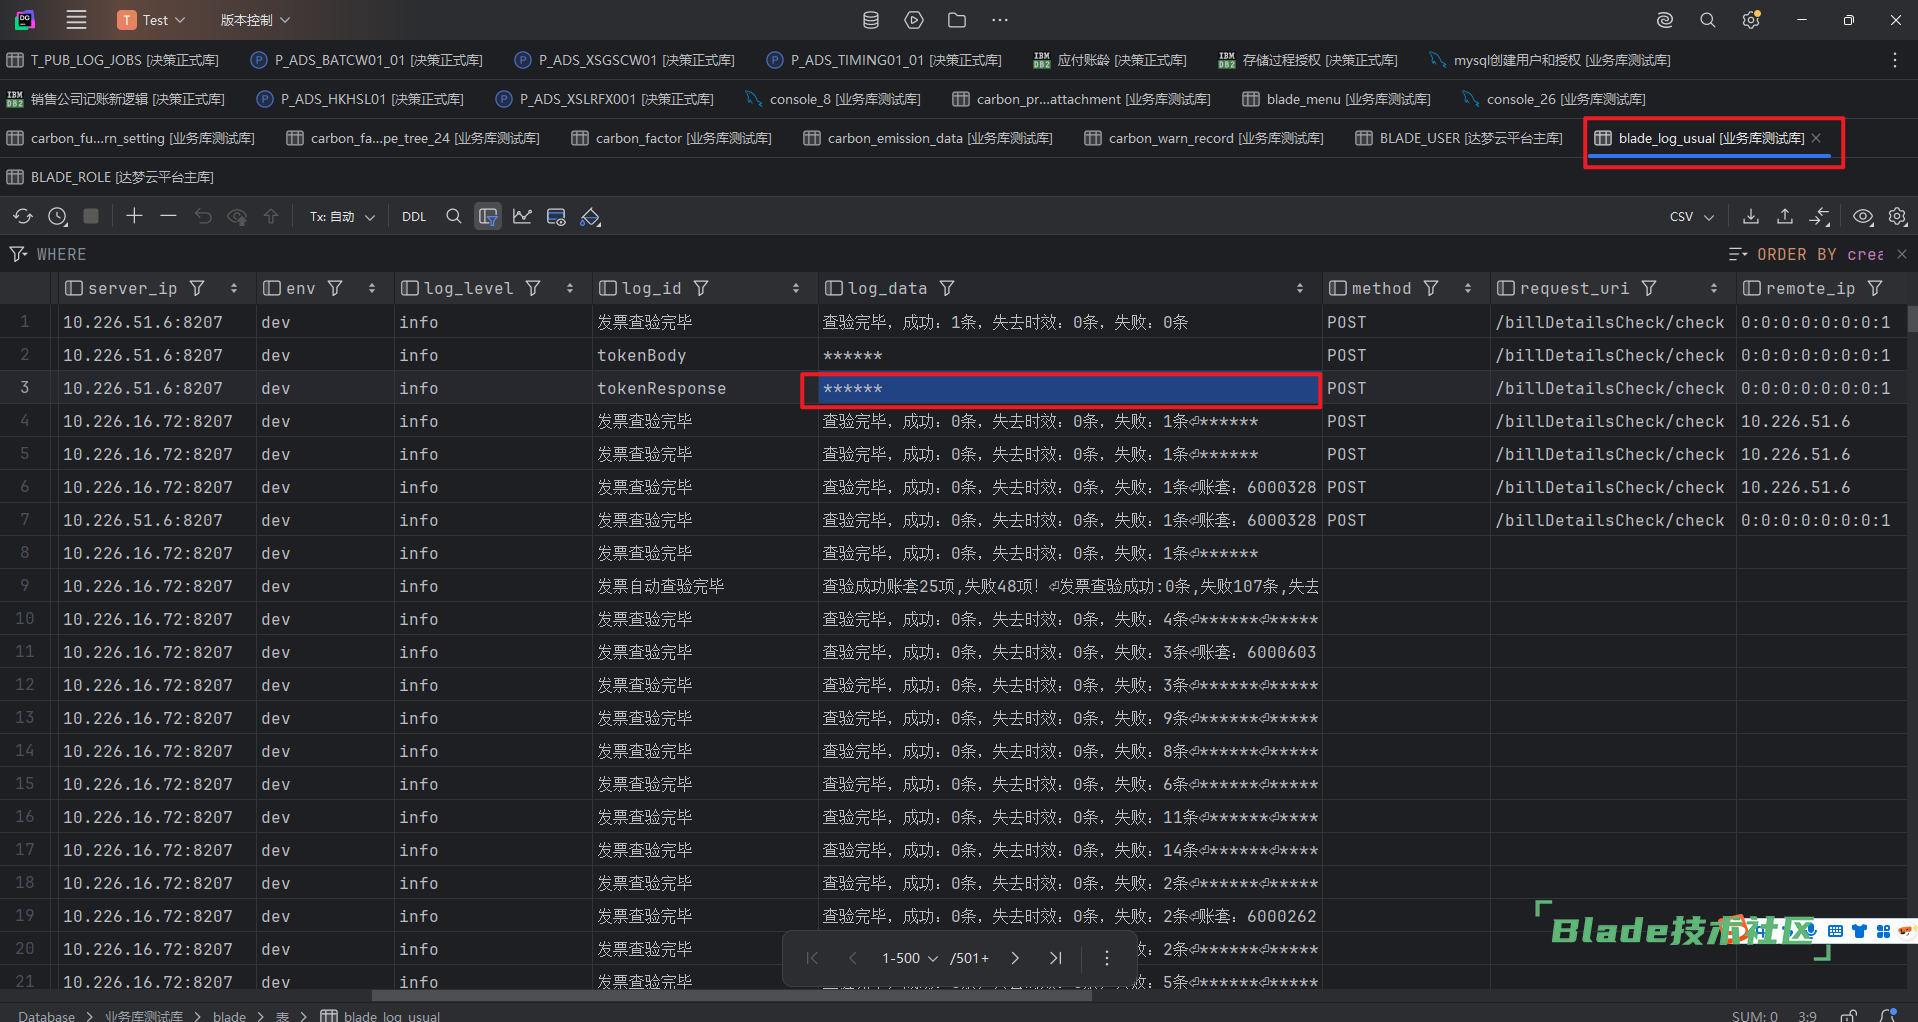Open the Test project dropdown

click(x=152, y=20)
